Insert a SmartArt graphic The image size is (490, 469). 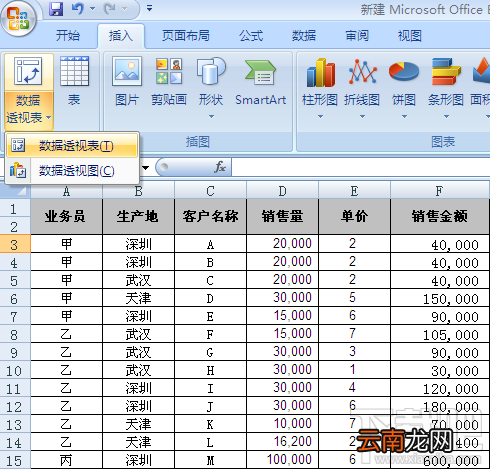coord(260,82)
